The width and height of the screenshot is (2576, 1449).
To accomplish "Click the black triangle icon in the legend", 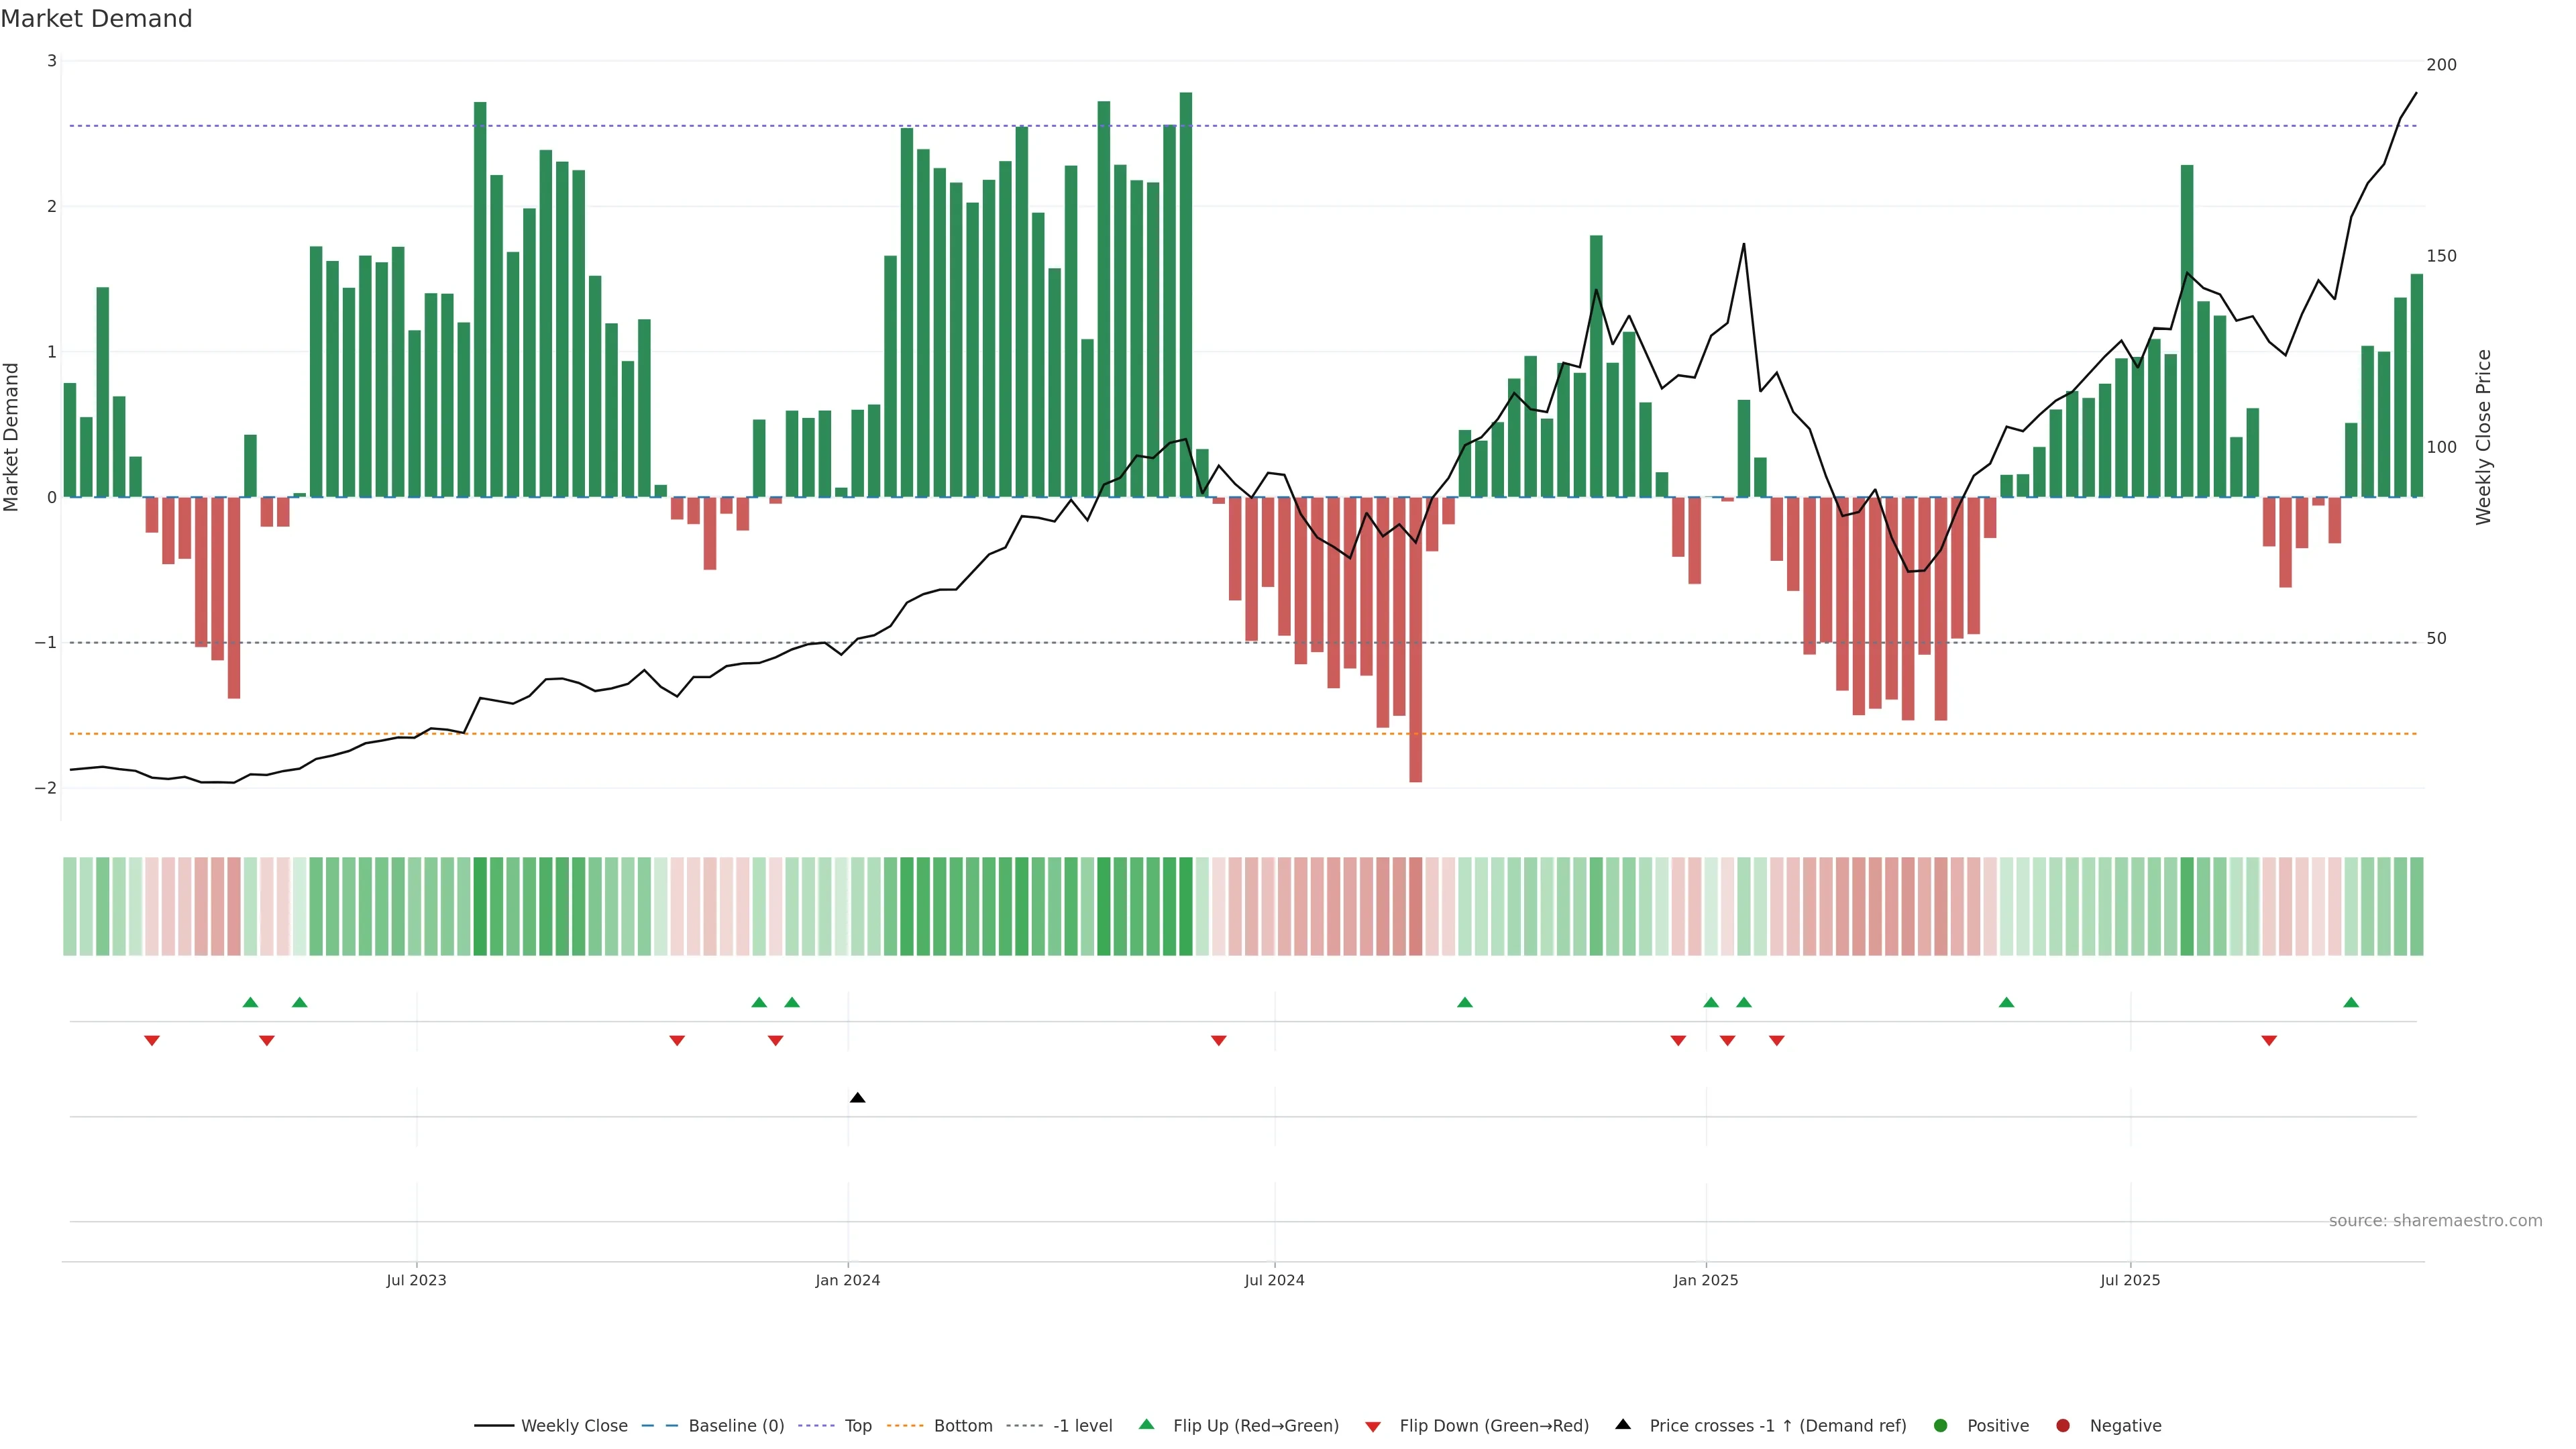I will coord(1623,1424).
